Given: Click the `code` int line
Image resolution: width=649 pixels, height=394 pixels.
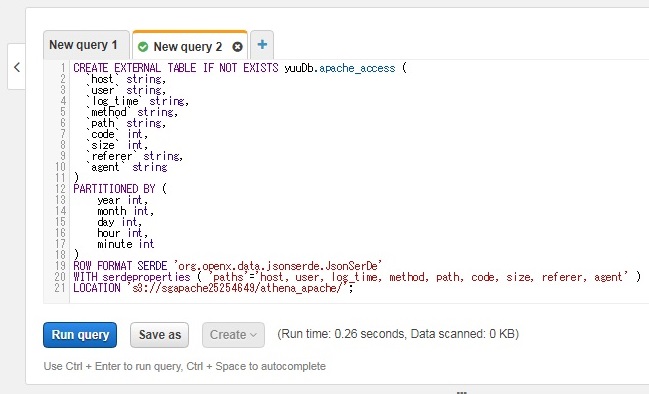Looking at the screenshot, I should click(x=117, y=134).
